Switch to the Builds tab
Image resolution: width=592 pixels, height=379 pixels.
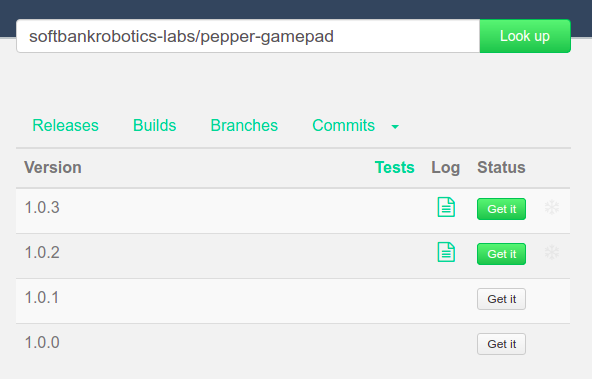pos(154,125)
